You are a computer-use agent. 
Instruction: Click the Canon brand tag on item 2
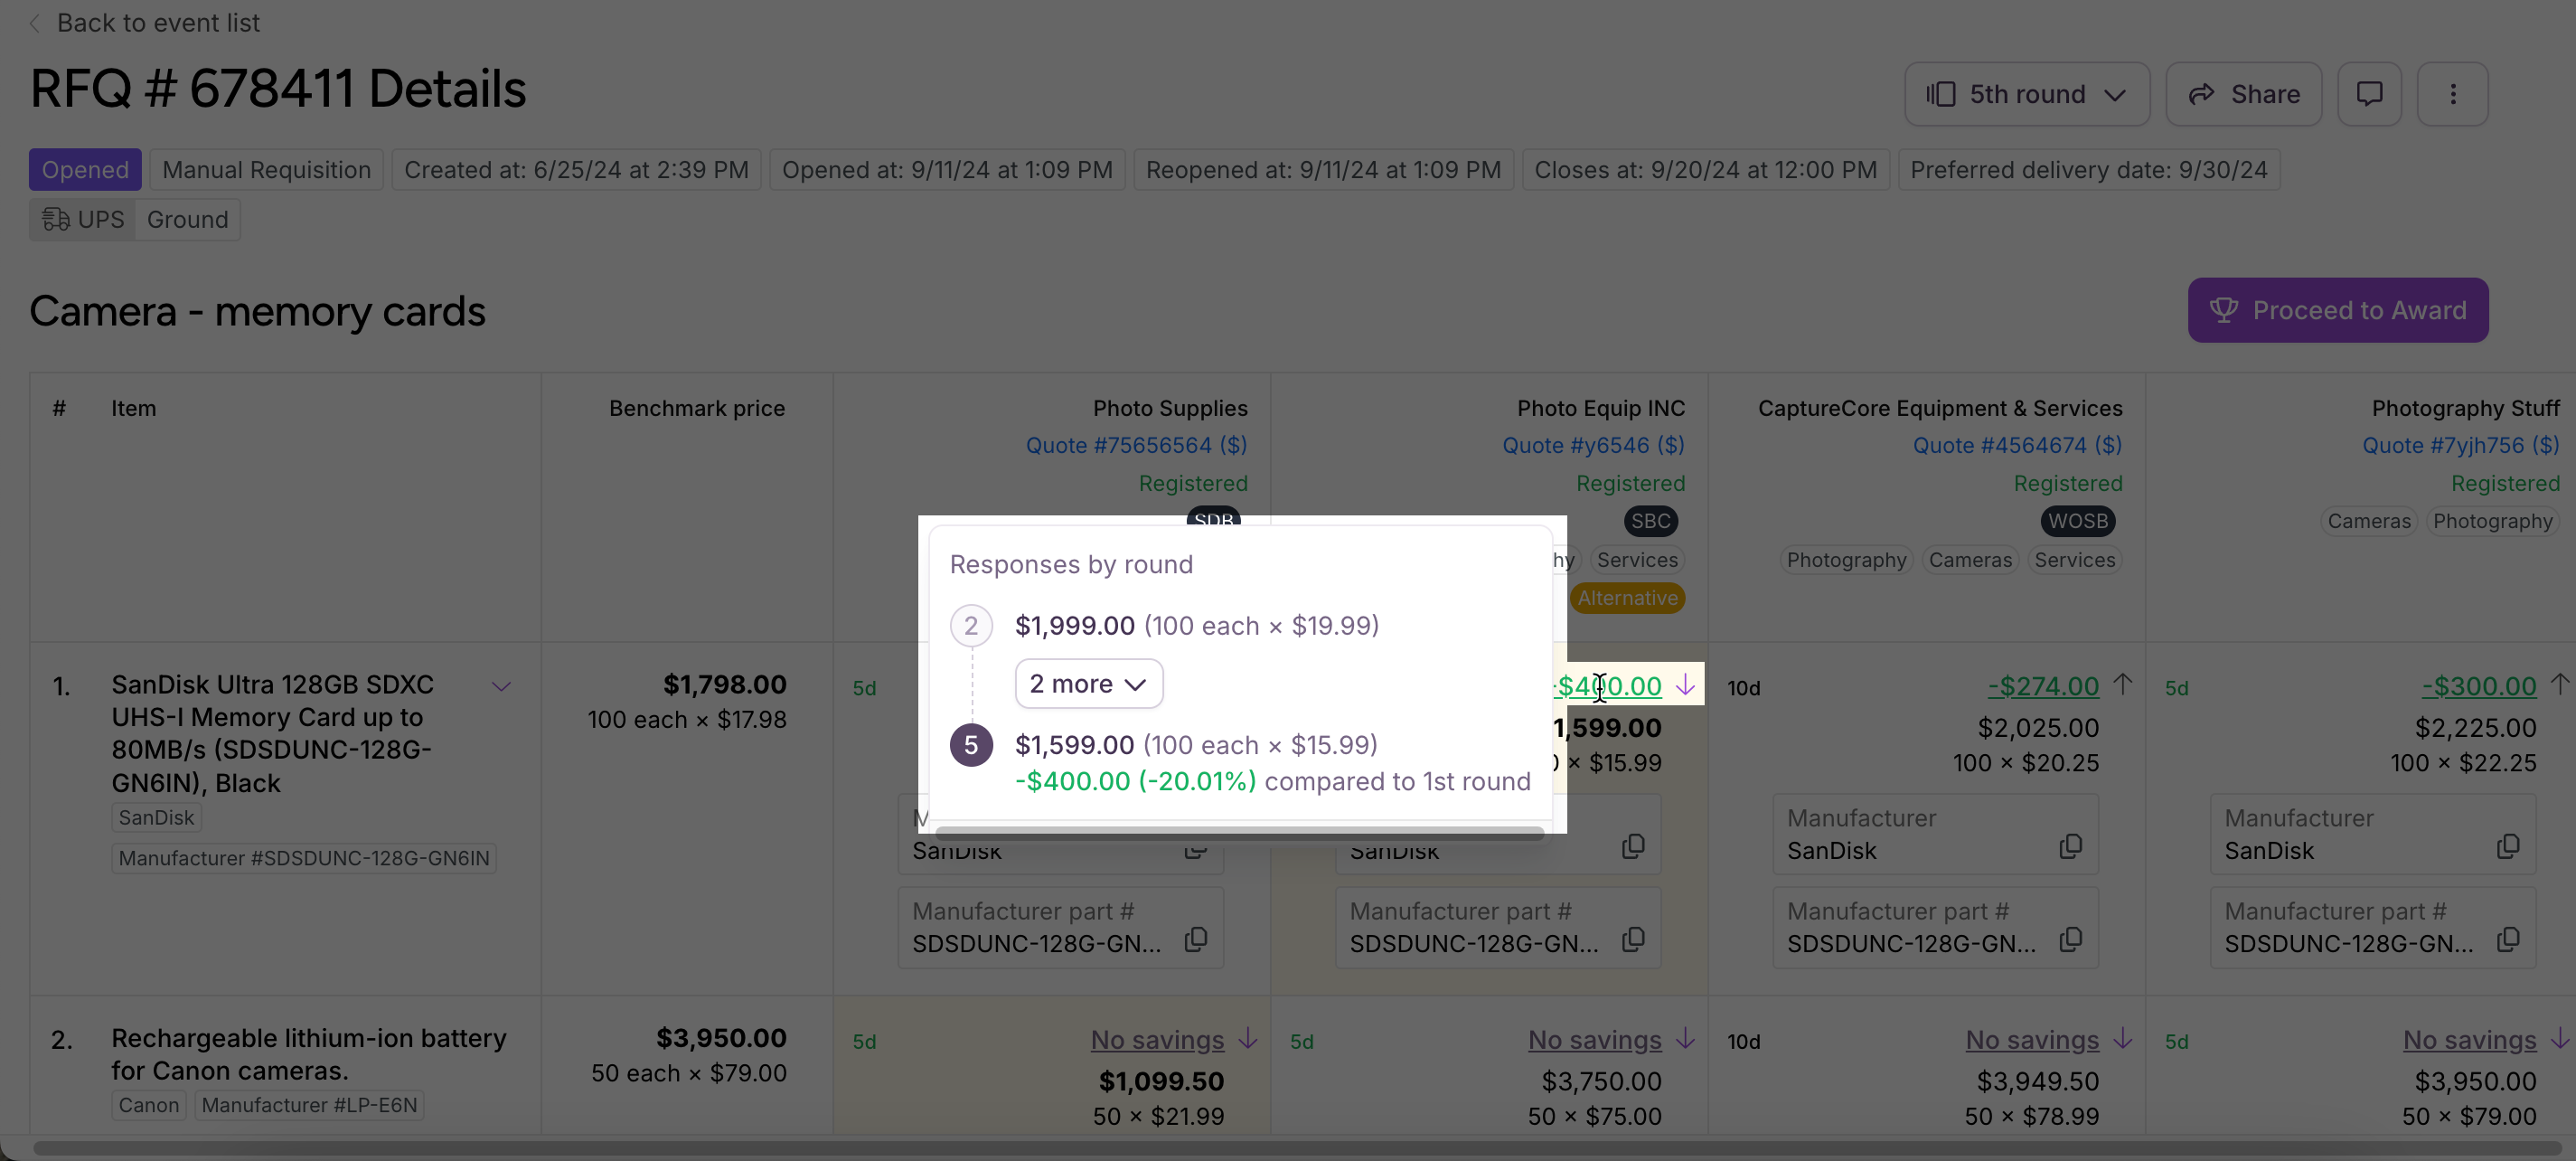click(x=148, y=1105)
